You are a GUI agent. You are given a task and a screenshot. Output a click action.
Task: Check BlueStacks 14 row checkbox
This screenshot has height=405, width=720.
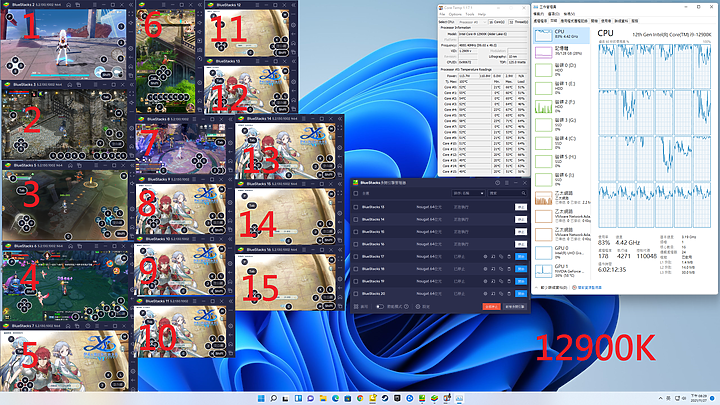[355, 219]
